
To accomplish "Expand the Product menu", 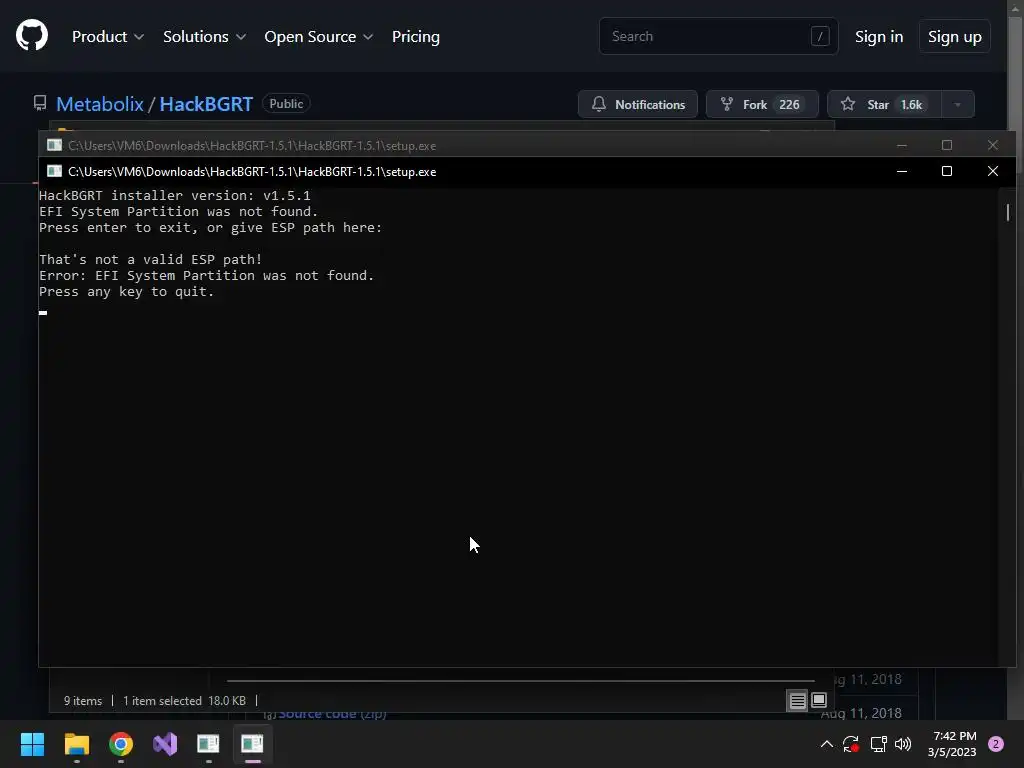I will [x=108, y=37].
